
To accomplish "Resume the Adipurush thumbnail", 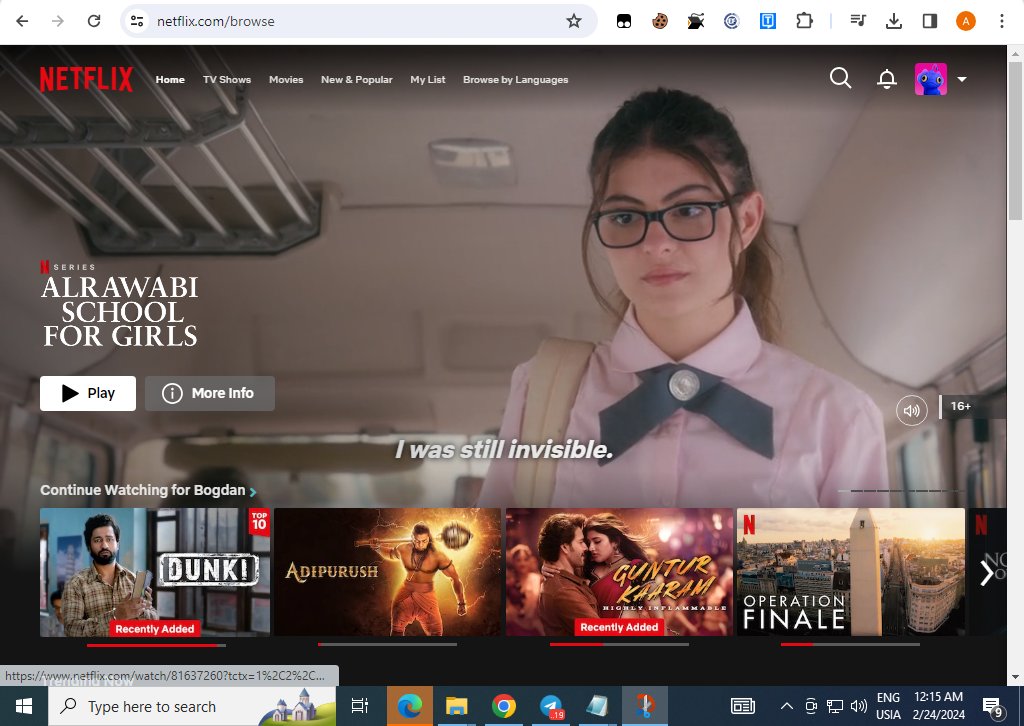I will (x=387, y=572).
